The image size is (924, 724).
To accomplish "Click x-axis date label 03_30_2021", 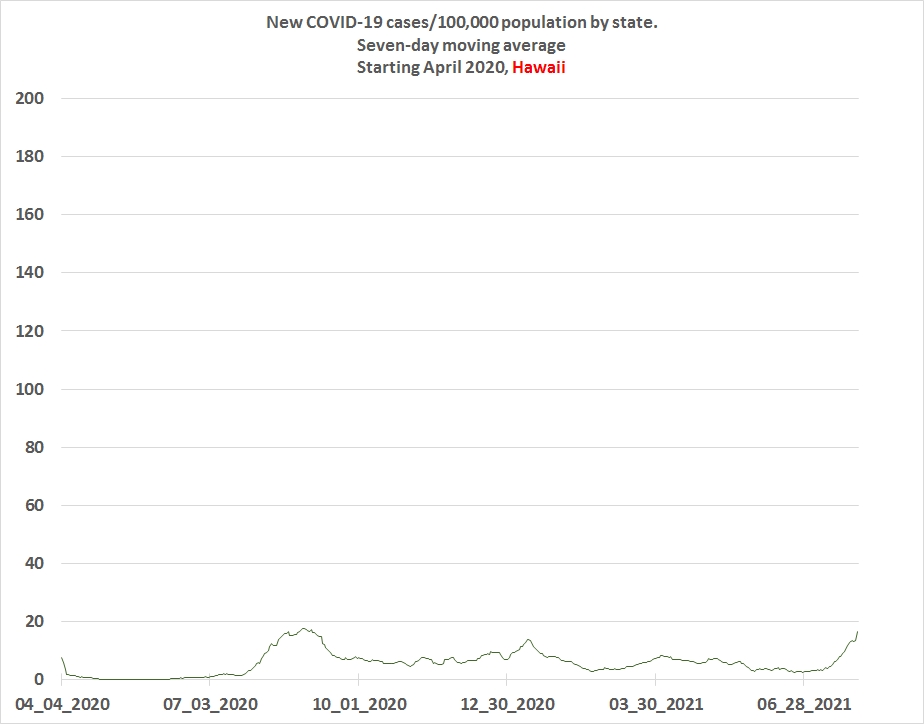I will [656, 704].
